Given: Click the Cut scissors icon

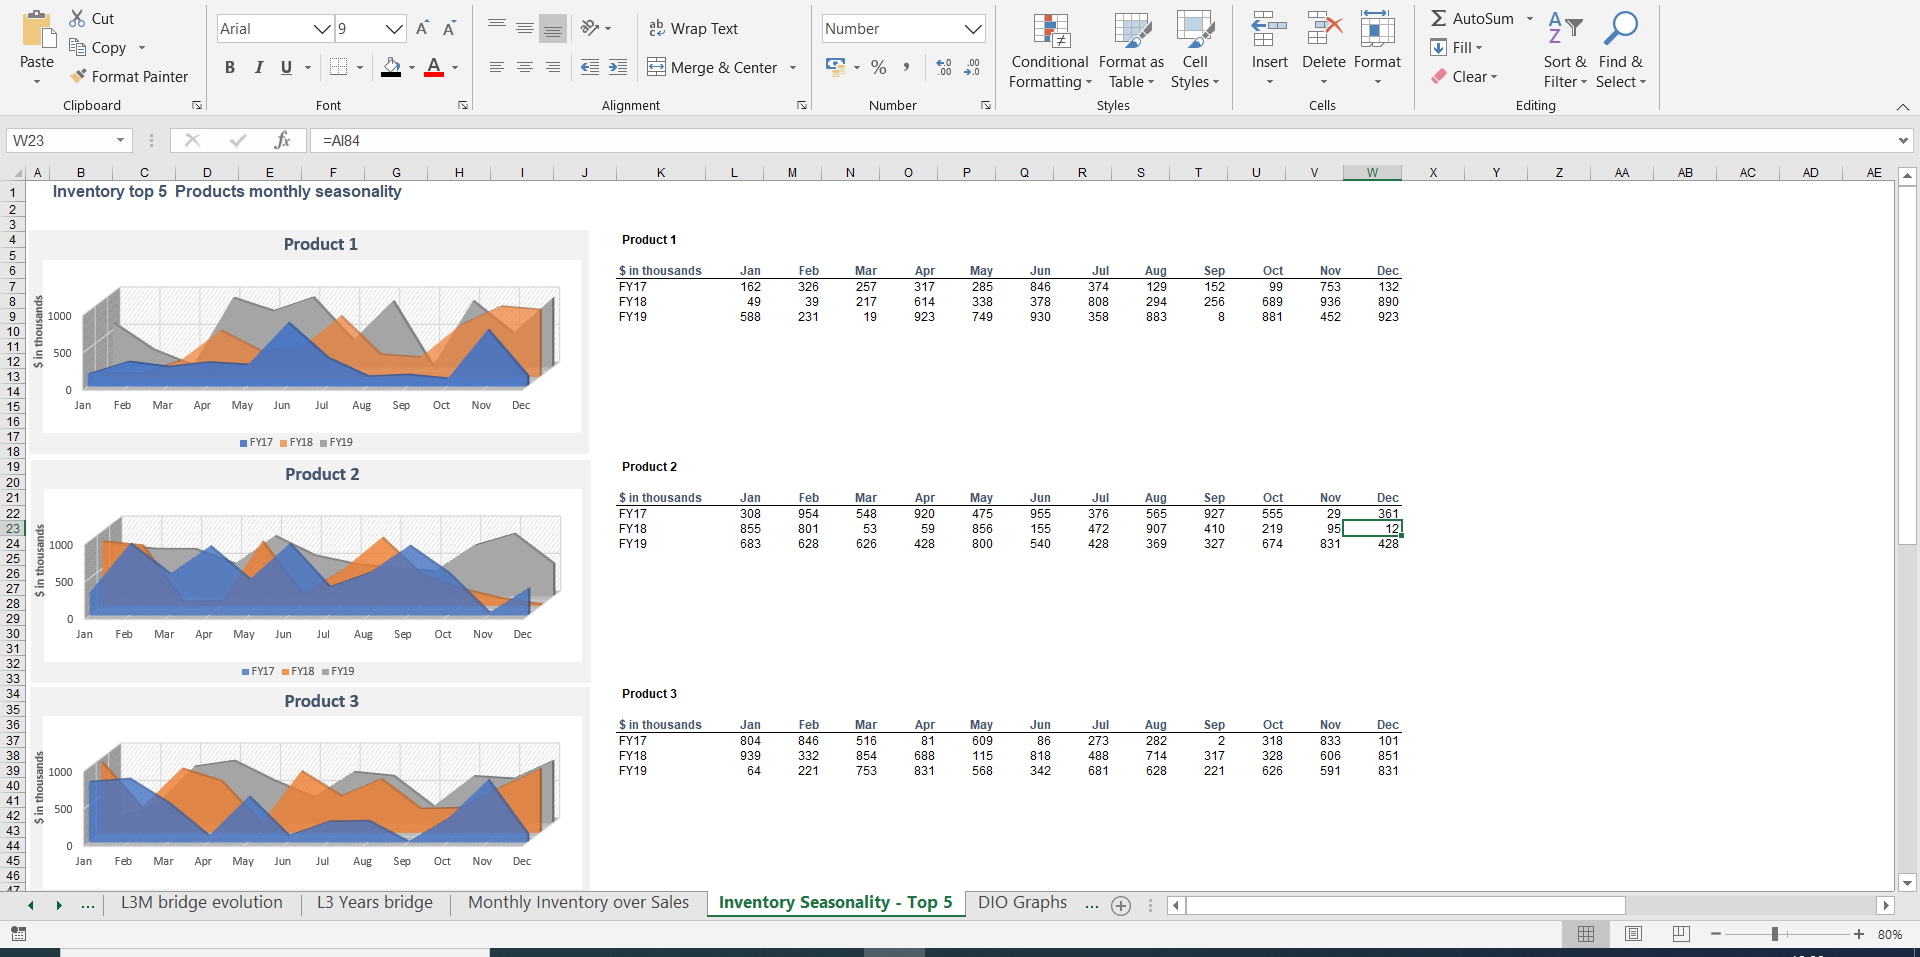Looking at the screenshot, I should (77, 18).
